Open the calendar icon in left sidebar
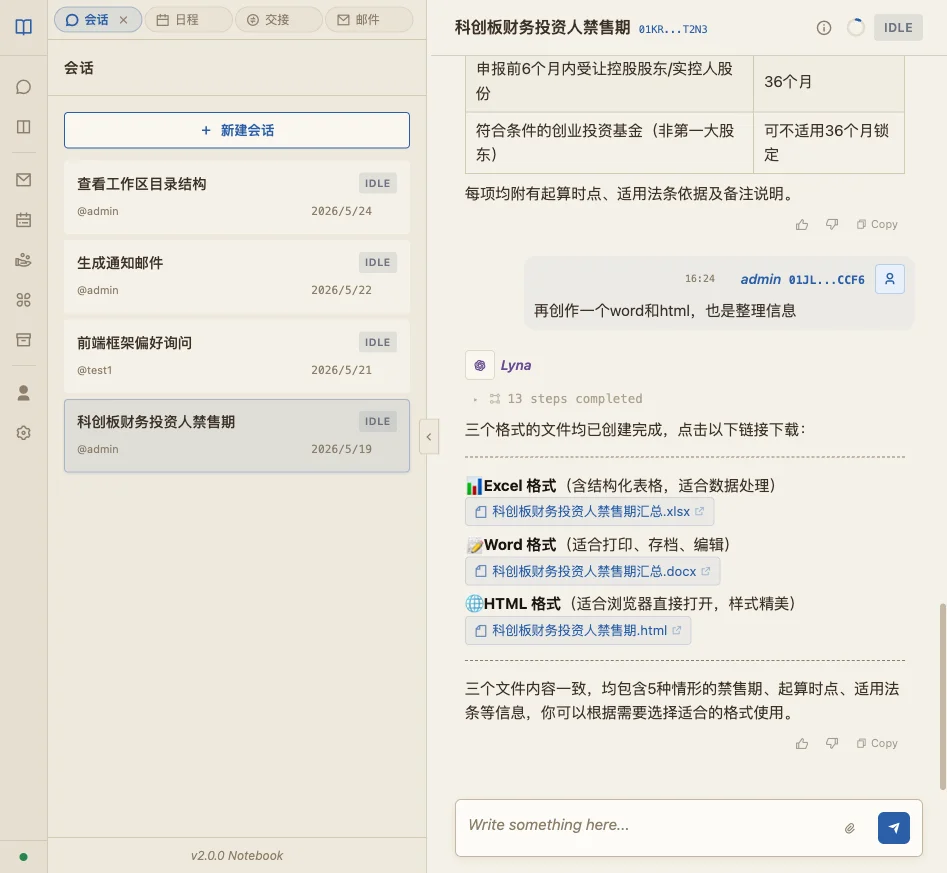The image size is (947, 873). 24,220
